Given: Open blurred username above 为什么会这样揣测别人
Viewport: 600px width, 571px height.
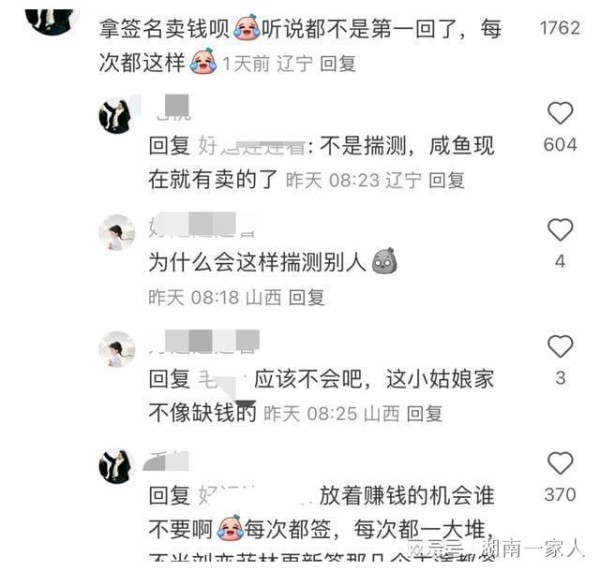Looking at the screenshot, I should pyautogui.click(x=201, y=225).
